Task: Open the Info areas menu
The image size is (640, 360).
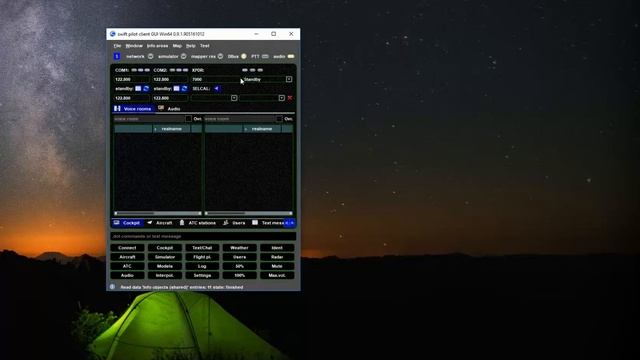Action: point(157,46)
